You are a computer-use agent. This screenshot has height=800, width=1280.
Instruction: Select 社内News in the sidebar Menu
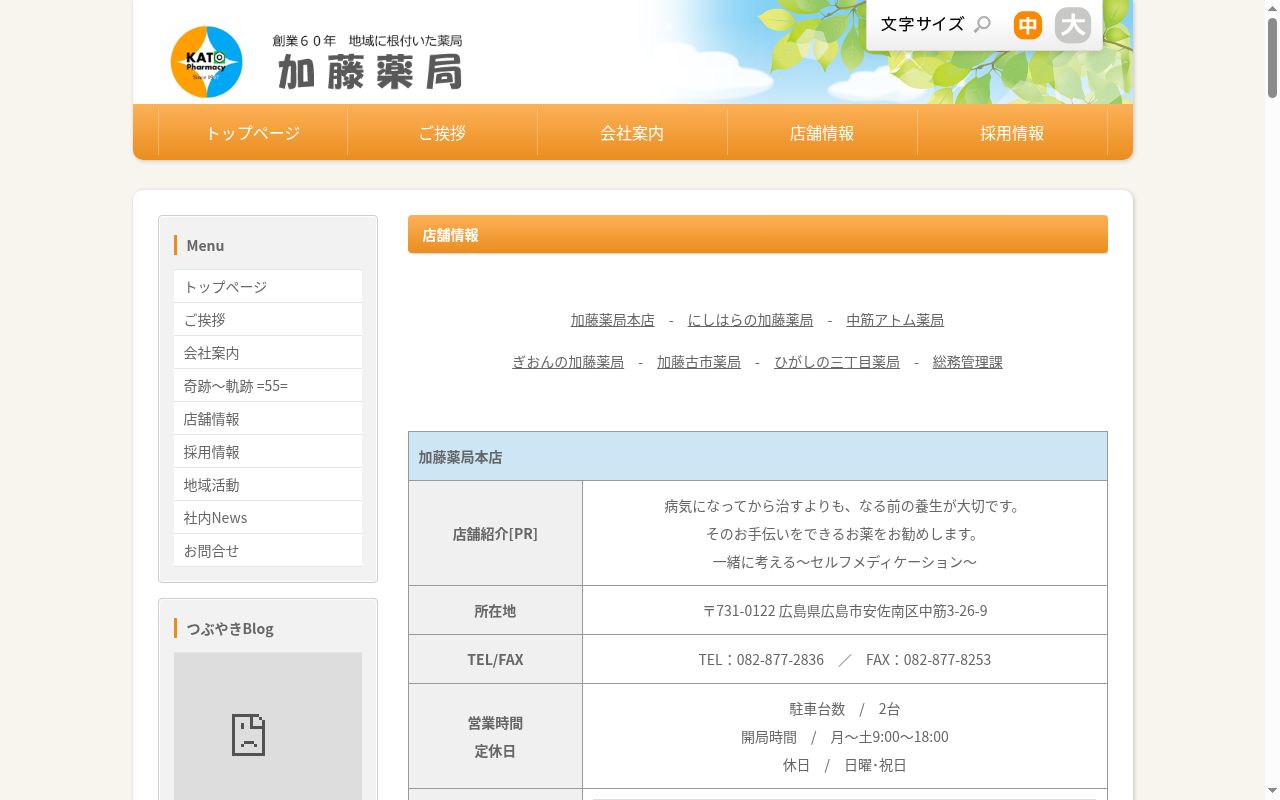268,518
